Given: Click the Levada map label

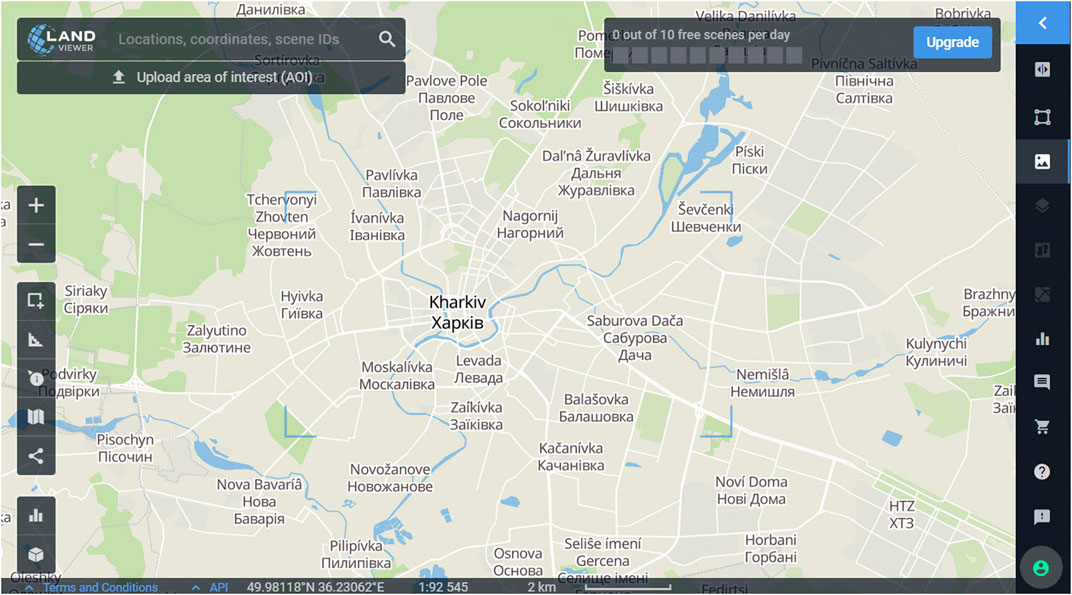Looking at the screenshot, I should pyautogui.click(x=479, y=369).
